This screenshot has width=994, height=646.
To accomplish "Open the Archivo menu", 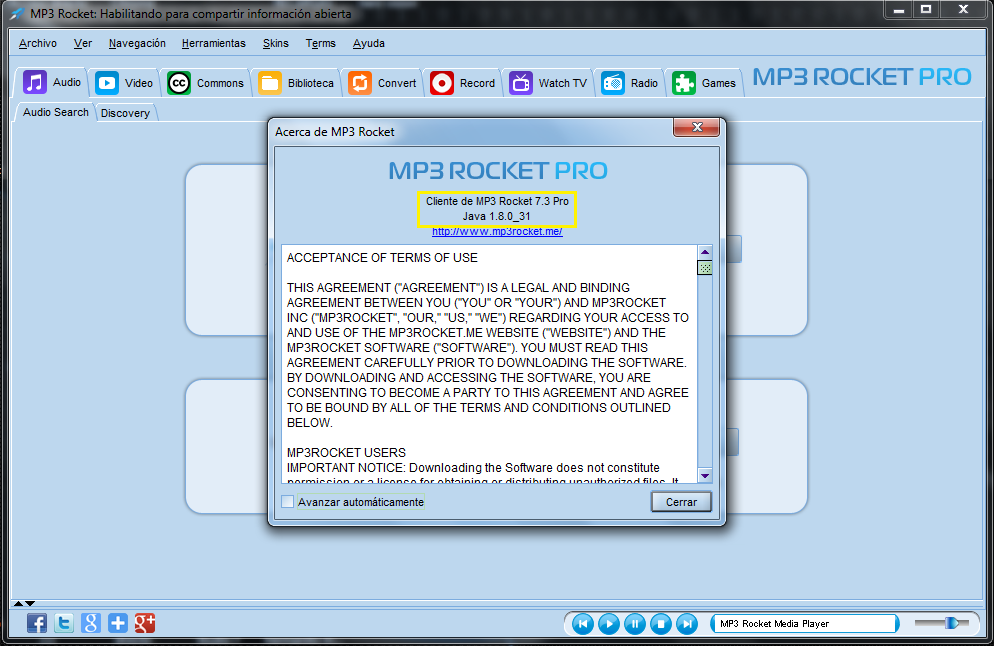I will point(37,43).
